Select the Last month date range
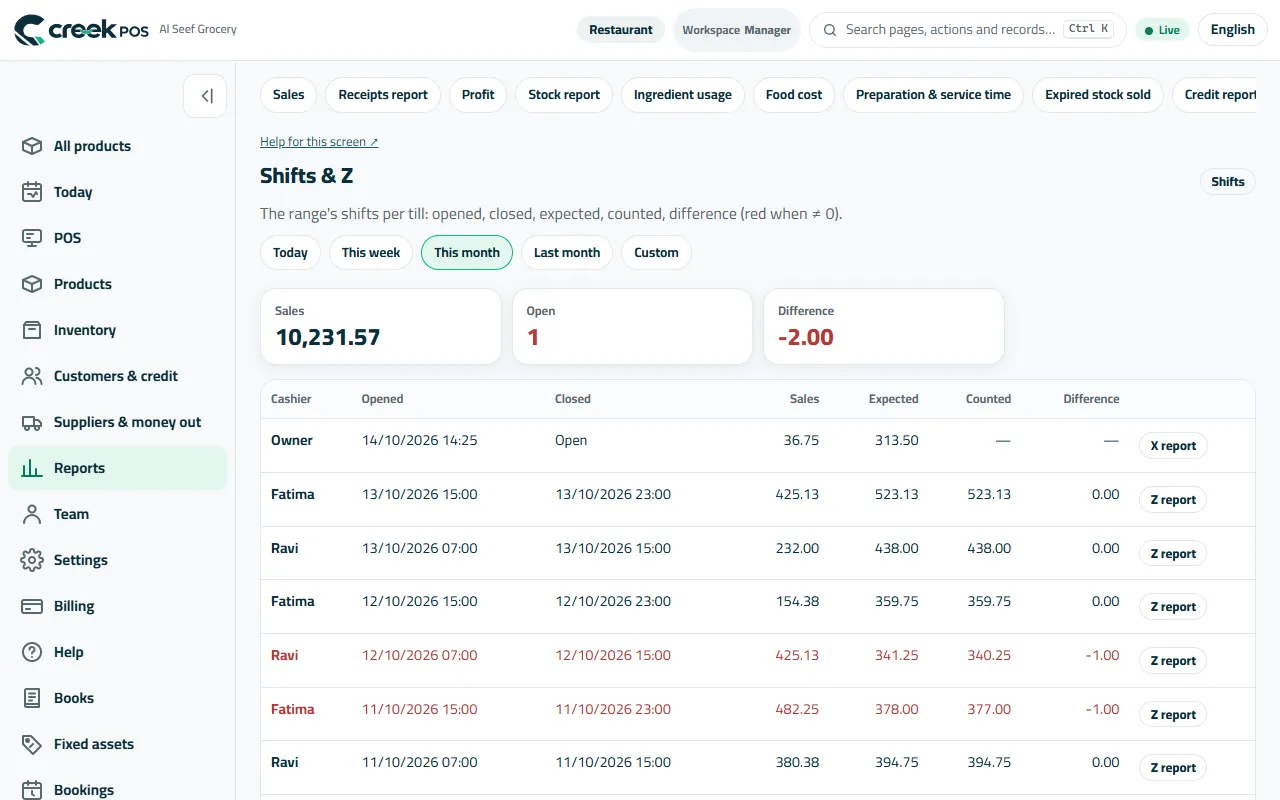Screen dimensions: 1280x800 click(x=567, y=253)
